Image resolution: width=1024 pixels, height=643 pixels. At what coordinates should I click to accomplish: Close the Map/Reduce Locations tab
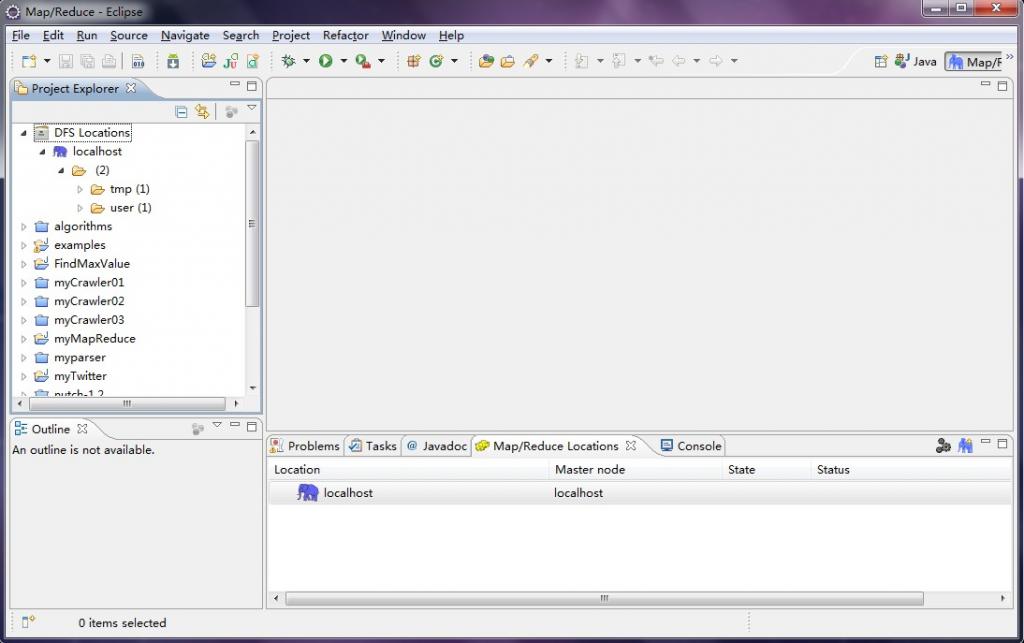click(x=631, y=445)
